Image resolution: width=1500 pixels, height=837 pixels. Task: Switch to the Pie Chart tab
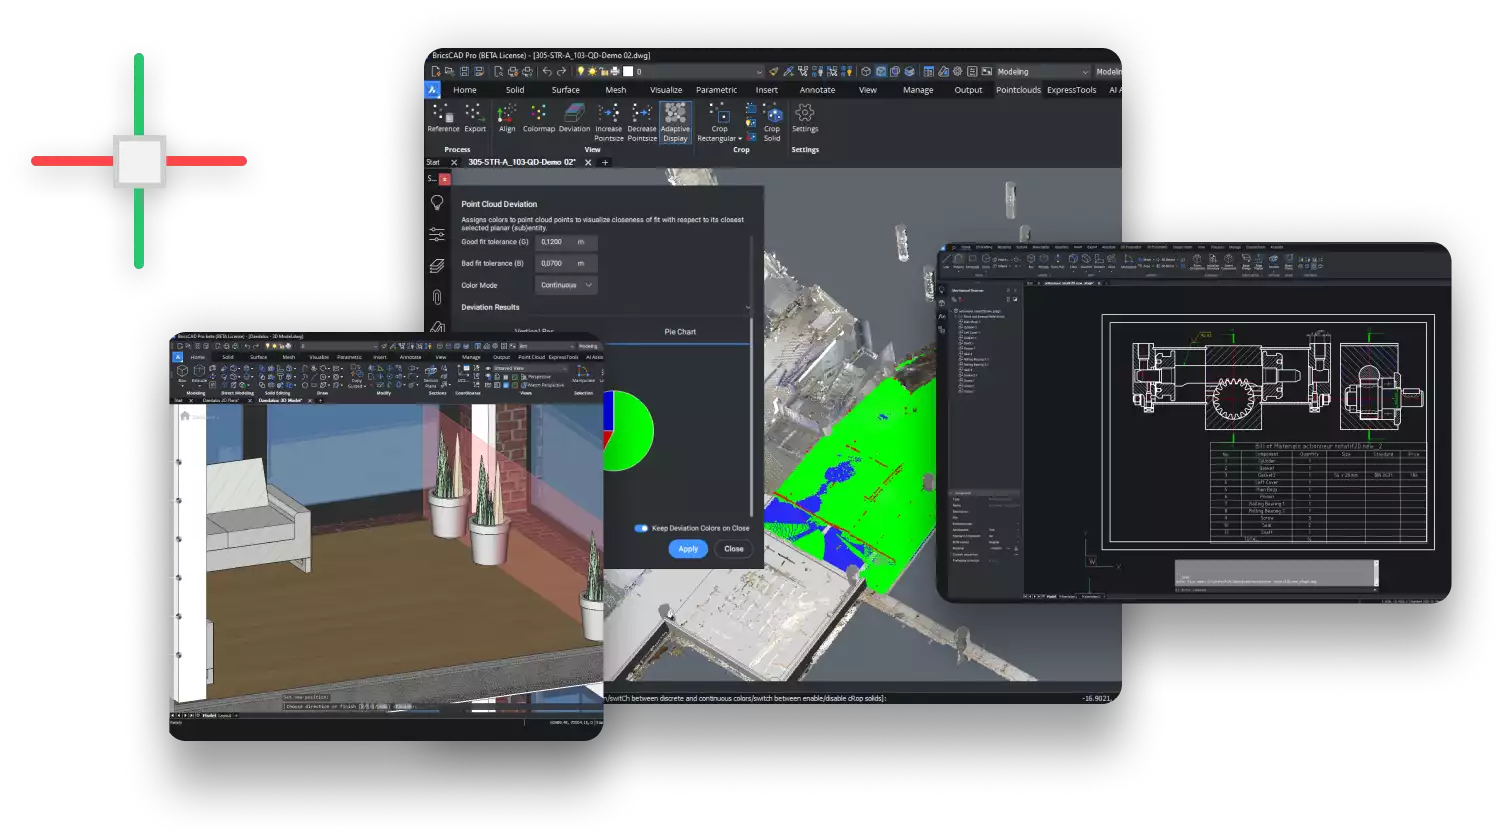(x=679, y=332)
